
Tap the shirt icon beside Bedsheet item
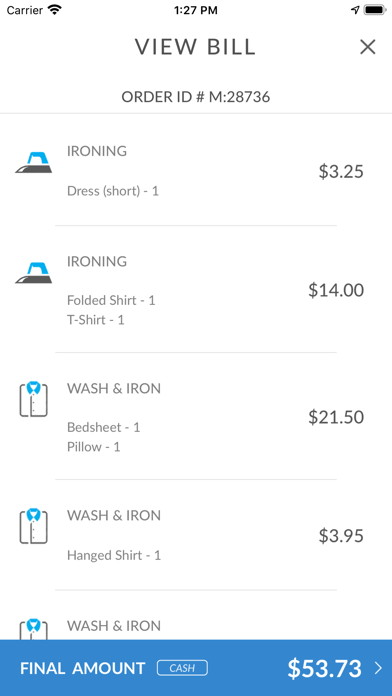(34, 399)
